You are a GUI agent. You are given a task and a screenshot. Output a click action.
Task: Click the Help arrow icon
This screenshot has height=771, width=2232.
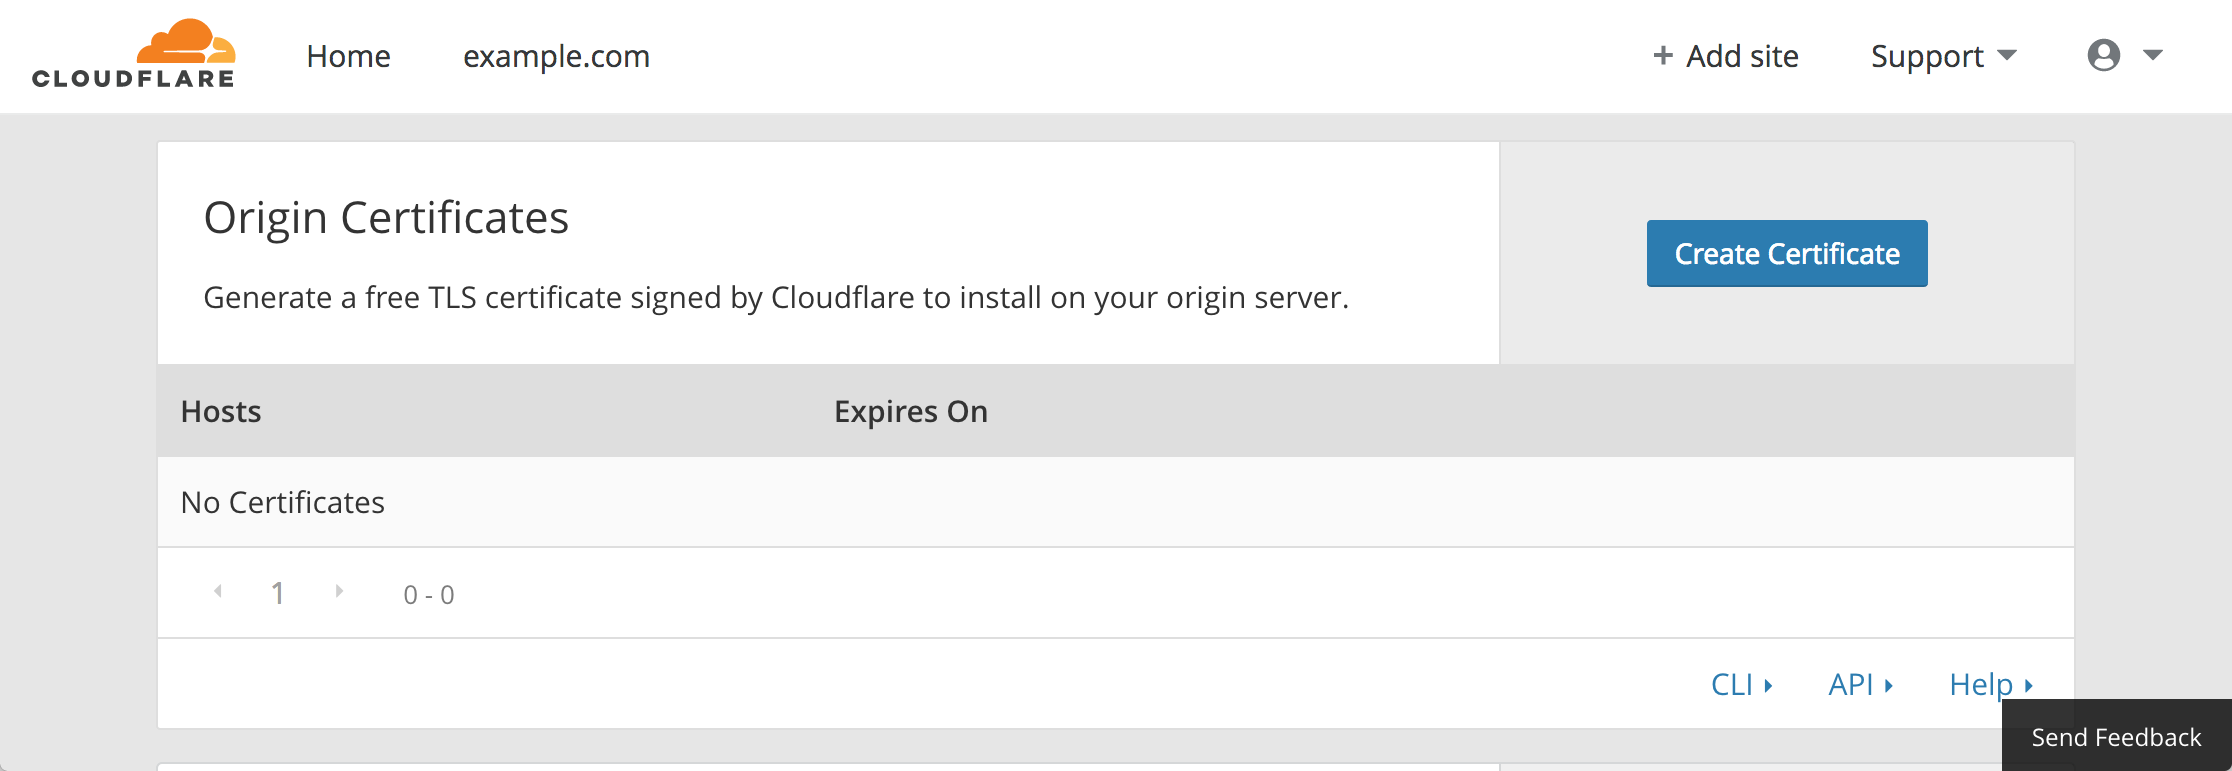pos(2029,685)
